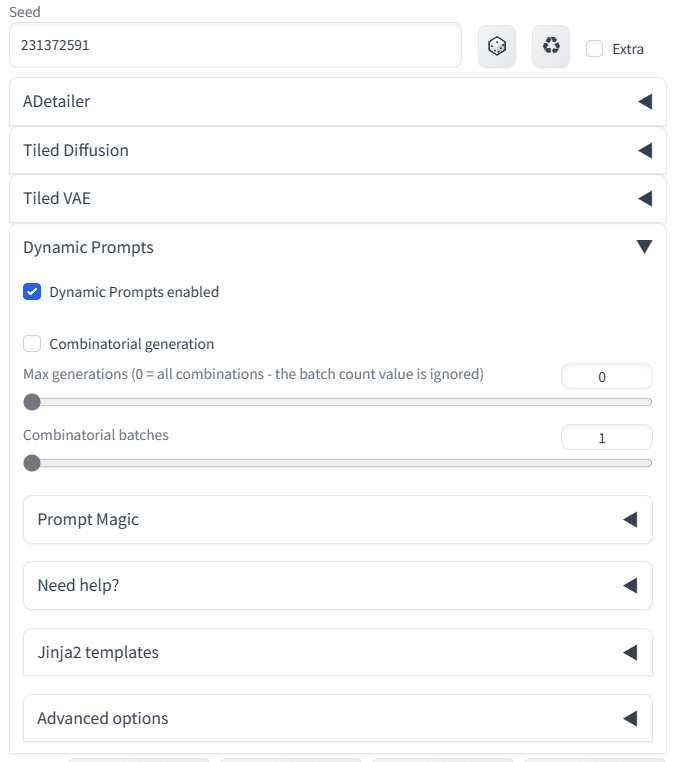674x762 pixels.
Task: Expand the Tiled VAE arrow
Action: pos(644,199)
